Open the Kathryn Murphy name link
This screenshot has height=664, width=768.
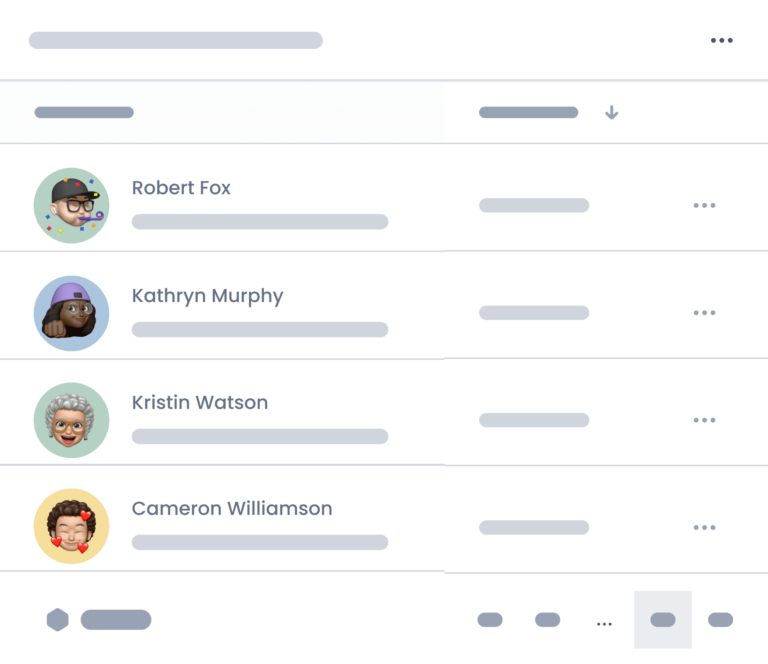[207, 296]
